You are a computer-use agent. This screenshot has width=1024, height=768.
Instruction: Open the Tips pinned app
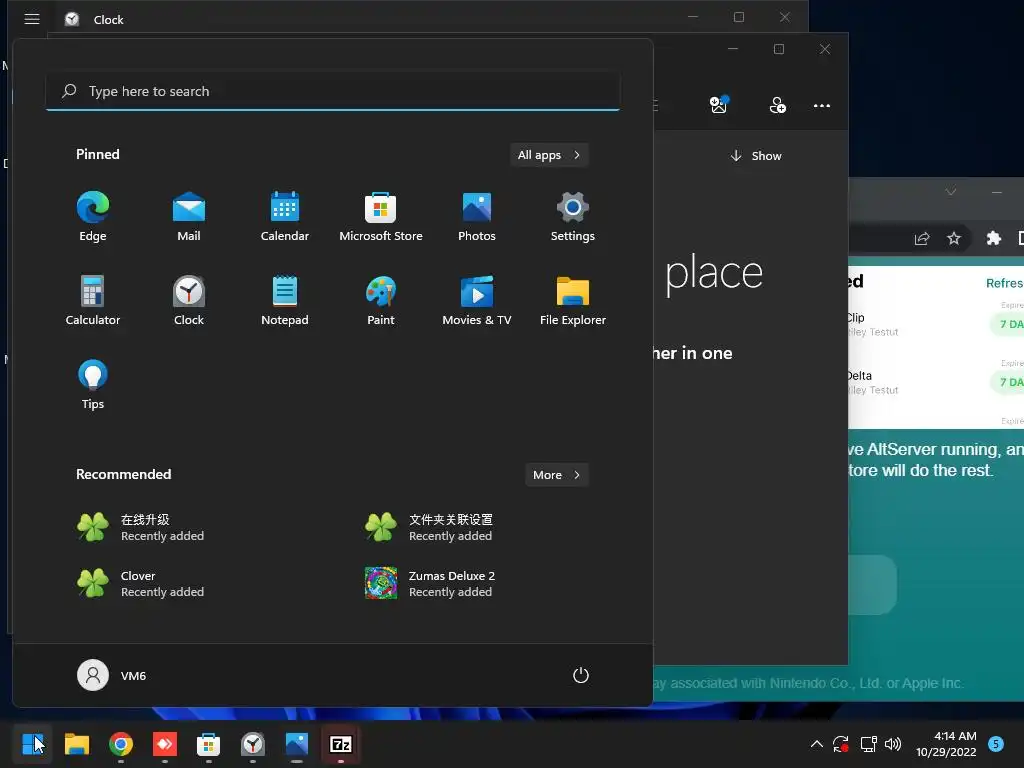93,385
